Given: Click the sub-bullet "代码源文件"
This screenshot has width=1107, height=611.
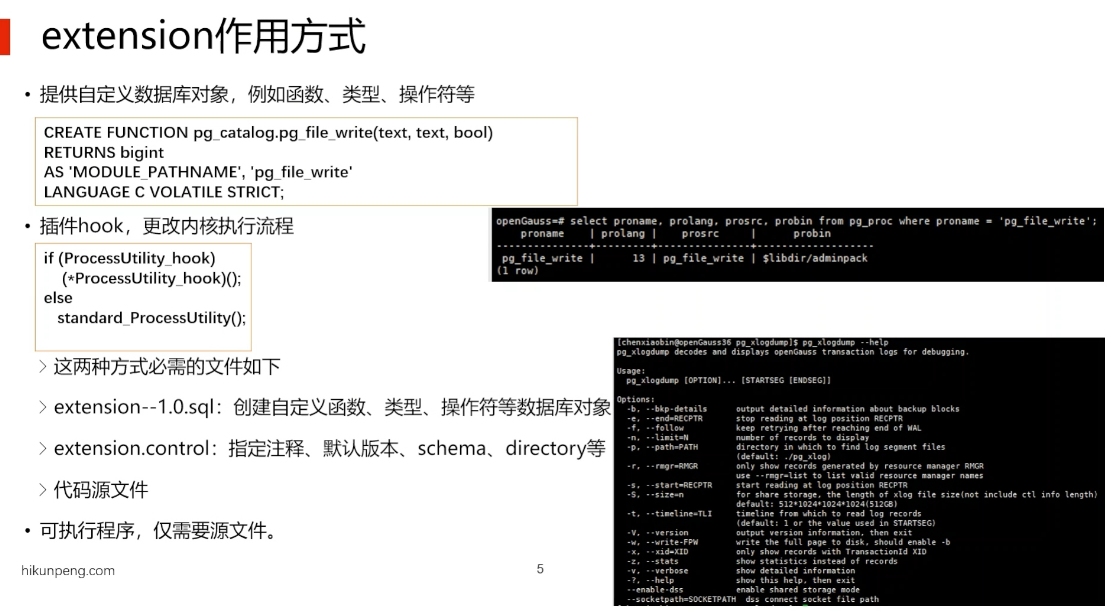Looking at the screenshot, I should [101, 490].
